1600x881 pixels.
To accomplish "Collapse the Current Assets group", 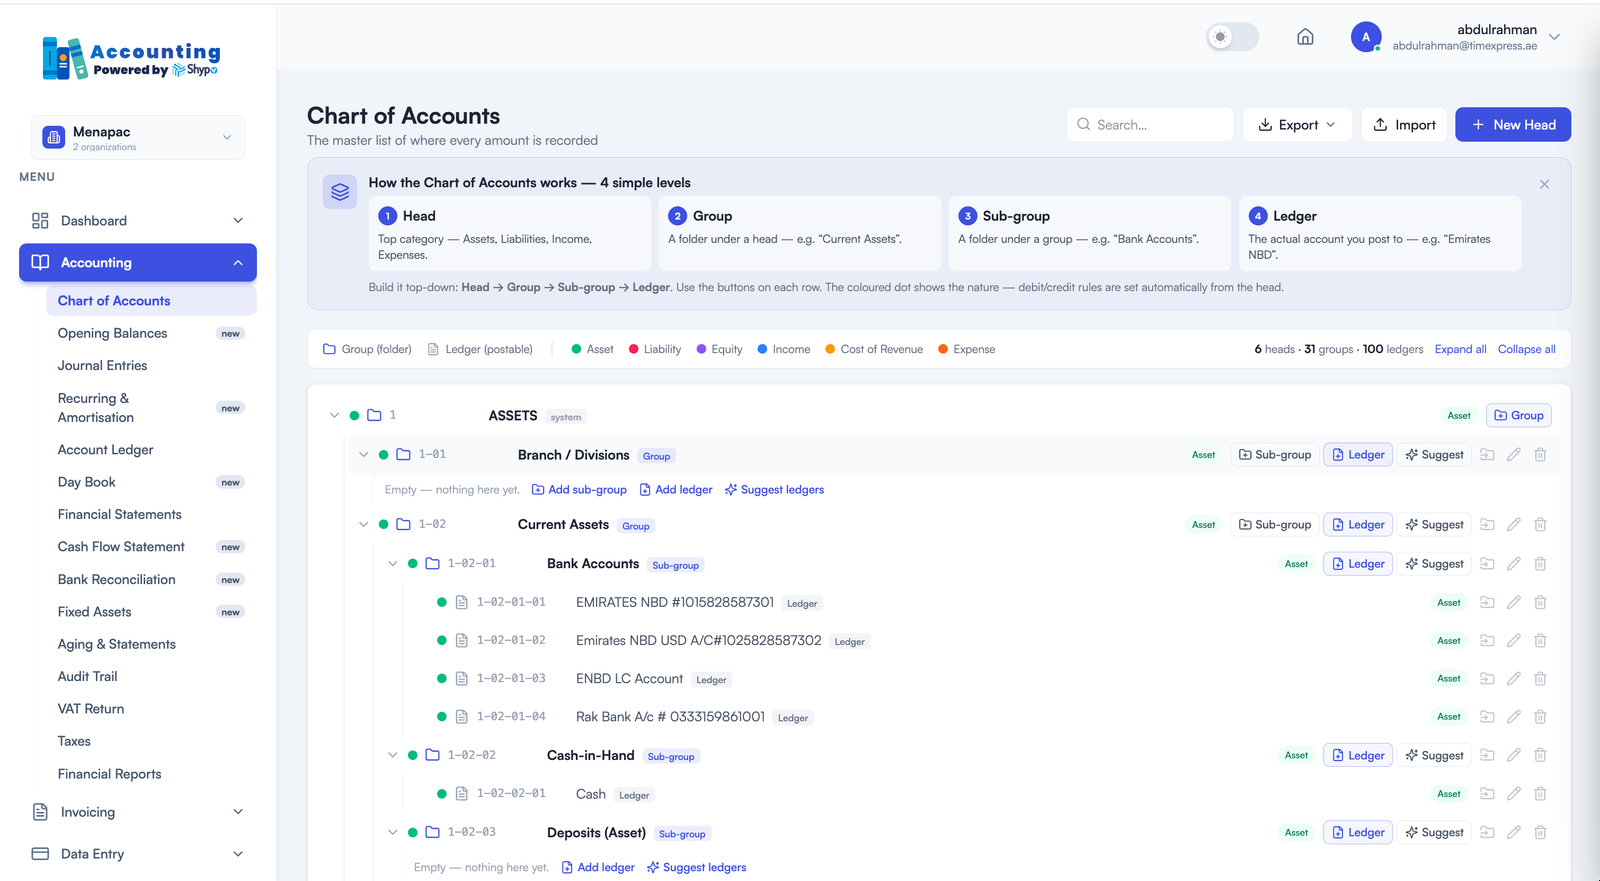I will [x=363, y=524].
